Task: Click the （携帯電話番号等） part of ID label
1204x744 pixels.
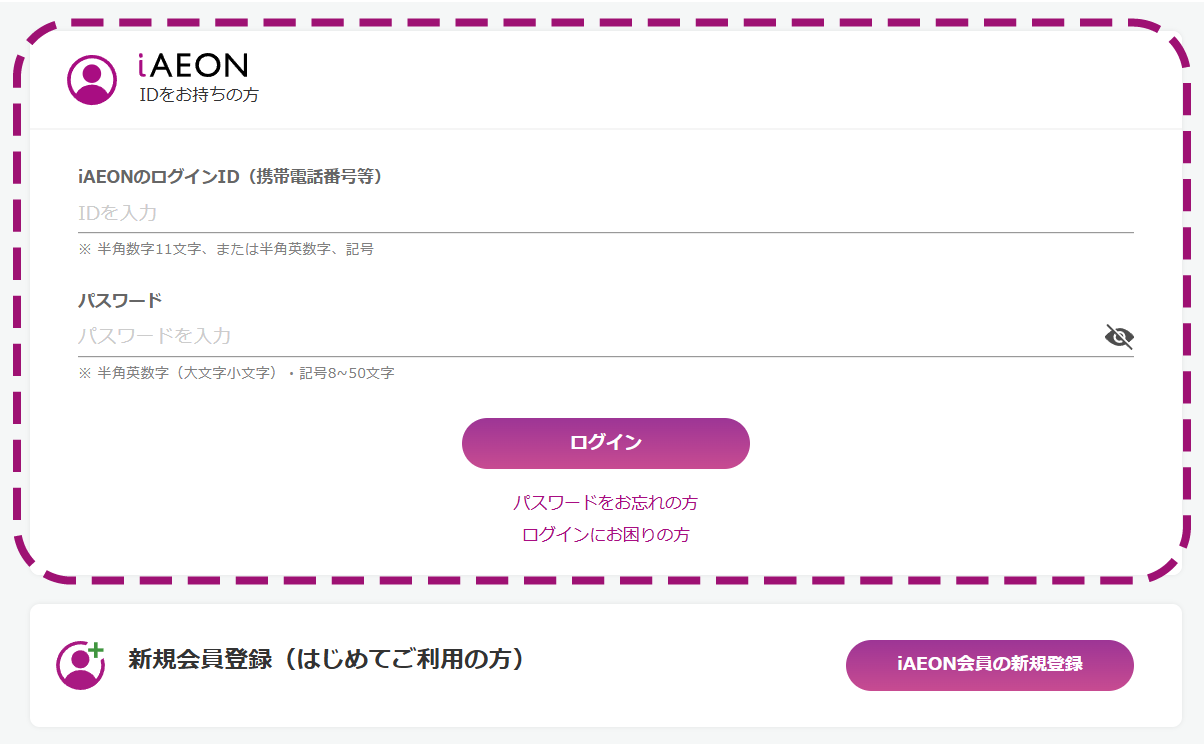Action: 311,177
